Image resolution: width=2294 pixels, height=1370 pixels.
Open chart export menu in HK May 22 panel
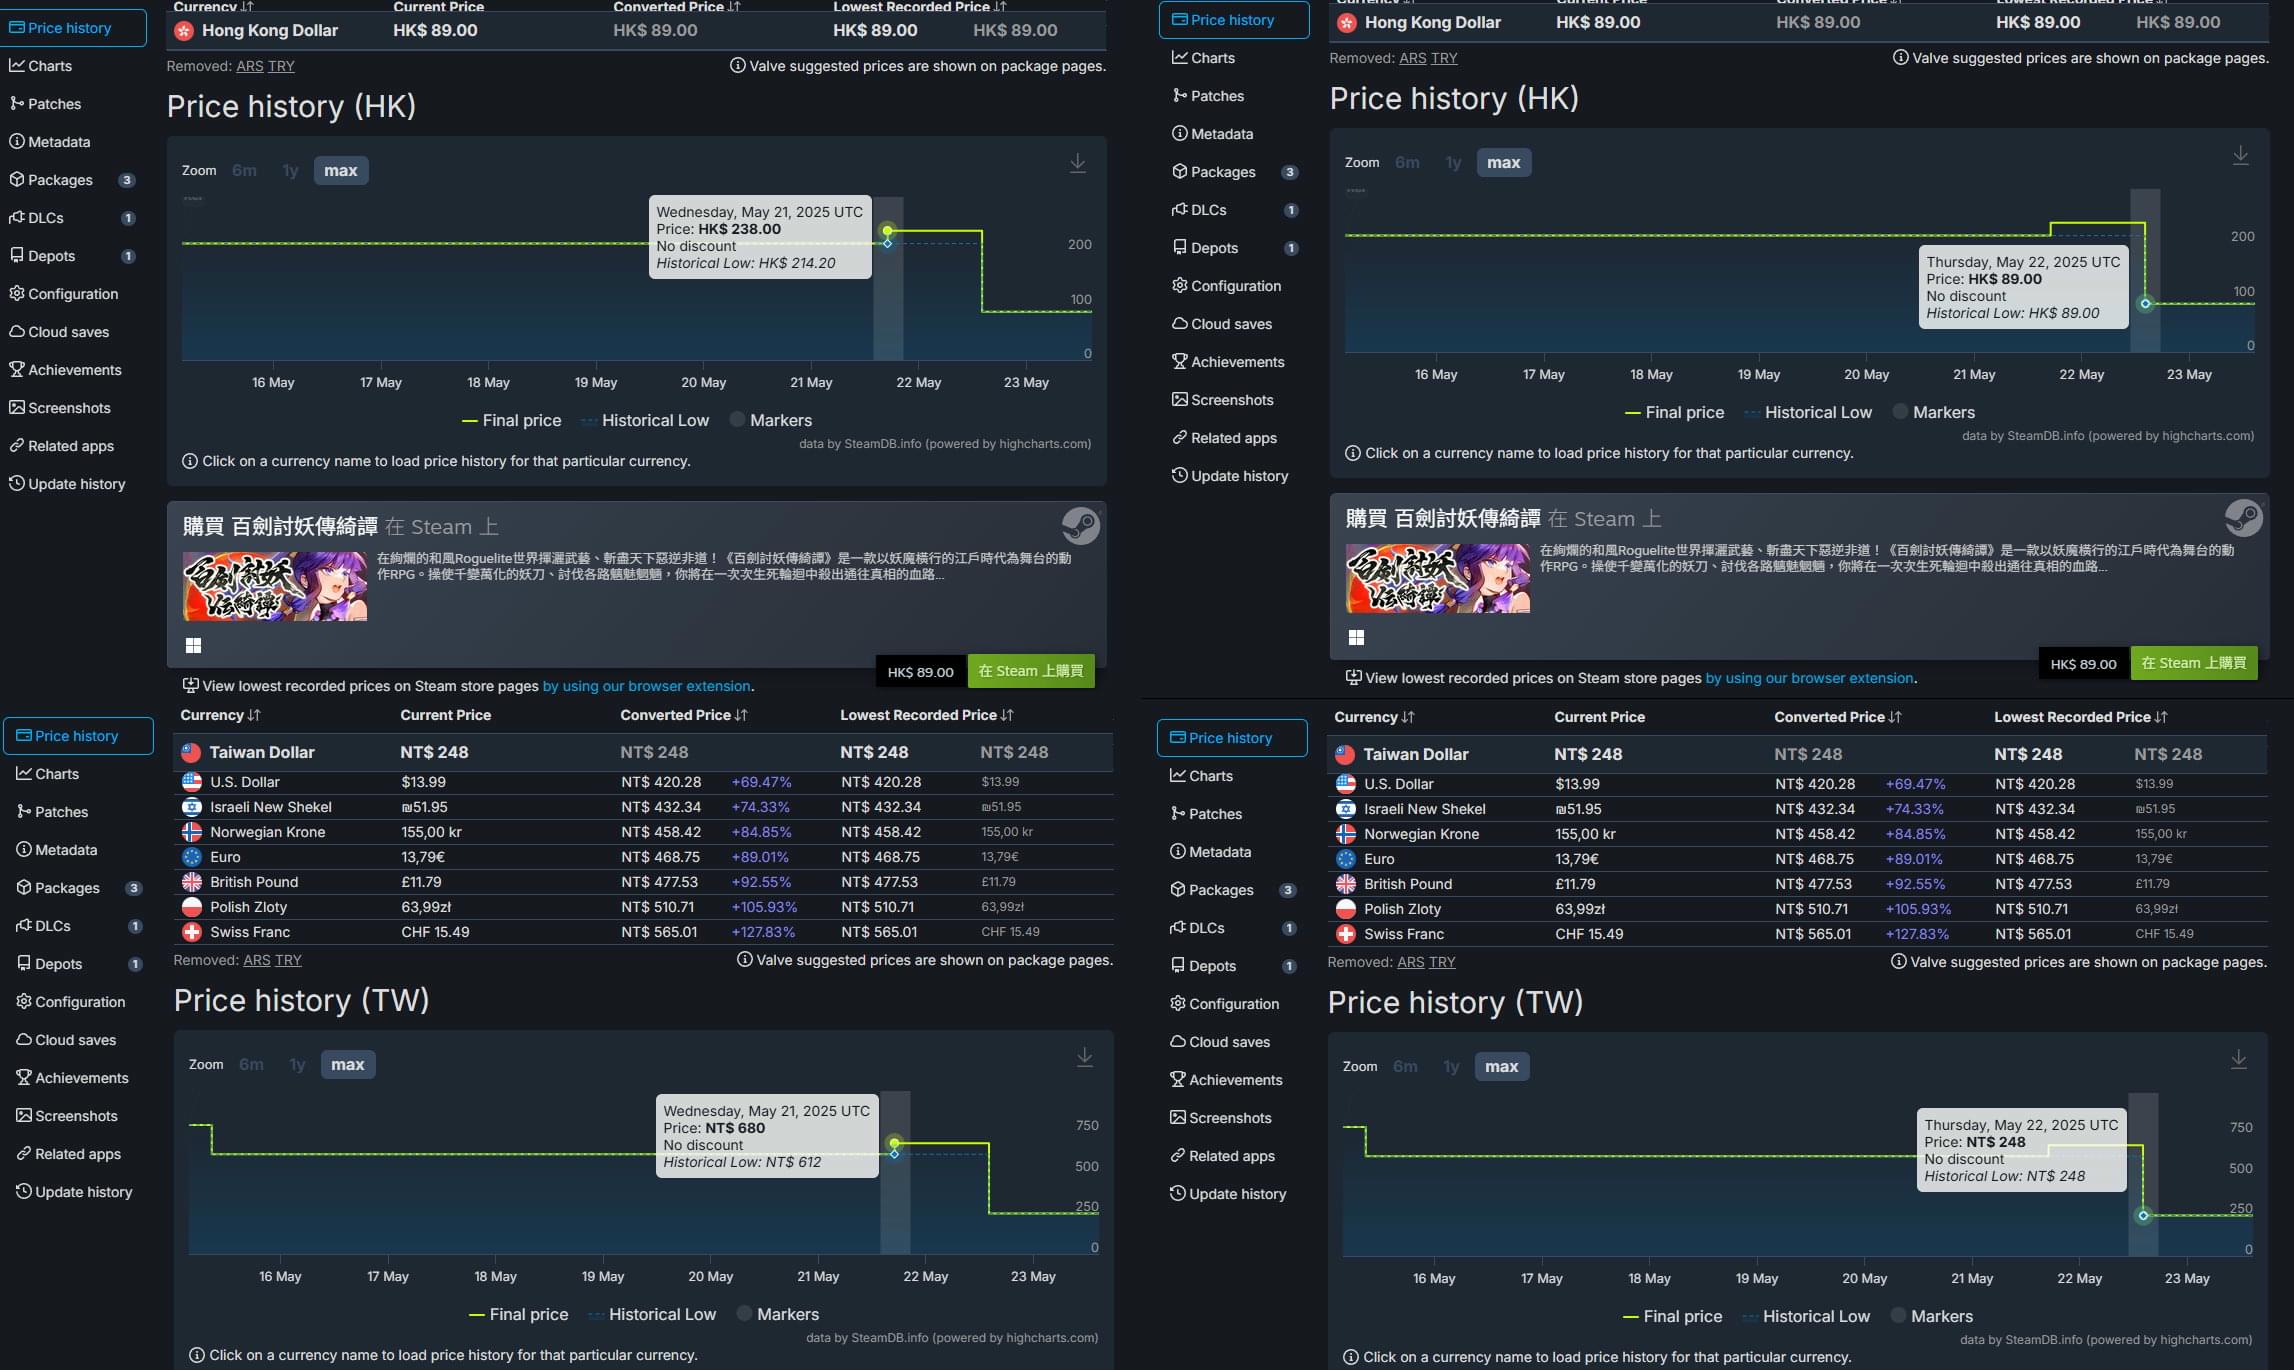tap(2240, 155)
